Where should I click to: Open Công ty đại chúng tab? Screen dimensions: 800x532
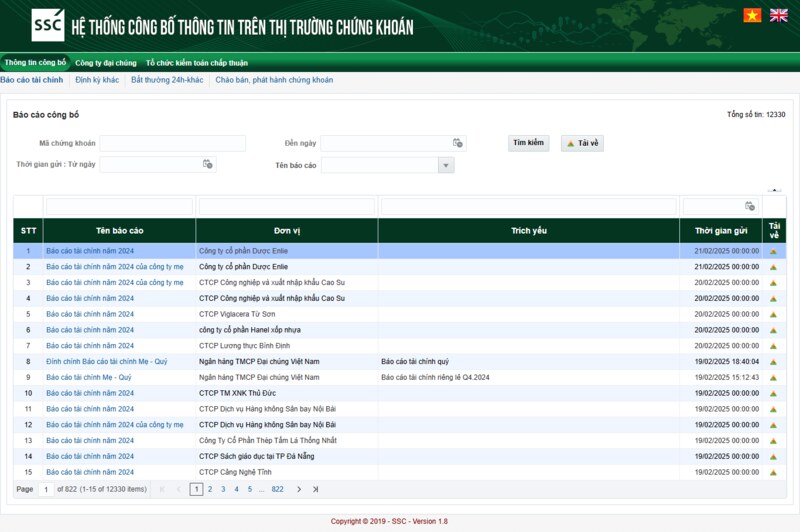point(106,63)
